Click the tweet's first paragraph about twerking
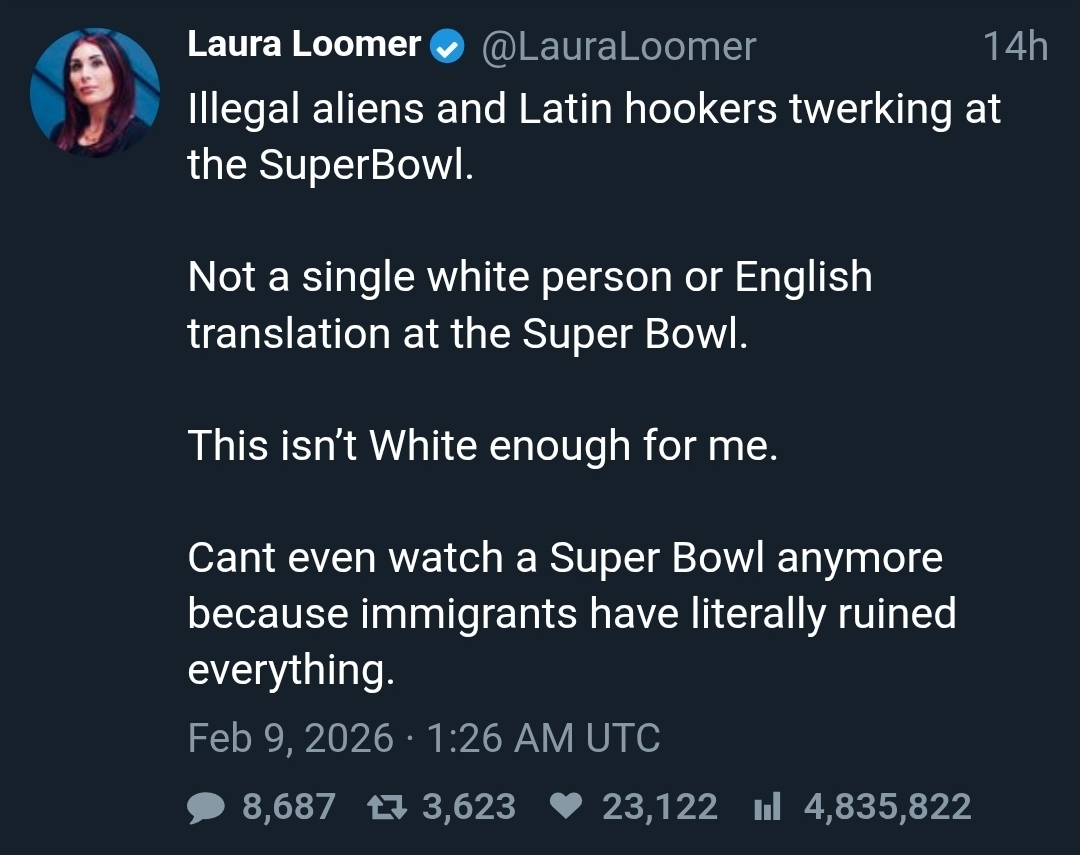1080x855 pixels. [593, 136]
